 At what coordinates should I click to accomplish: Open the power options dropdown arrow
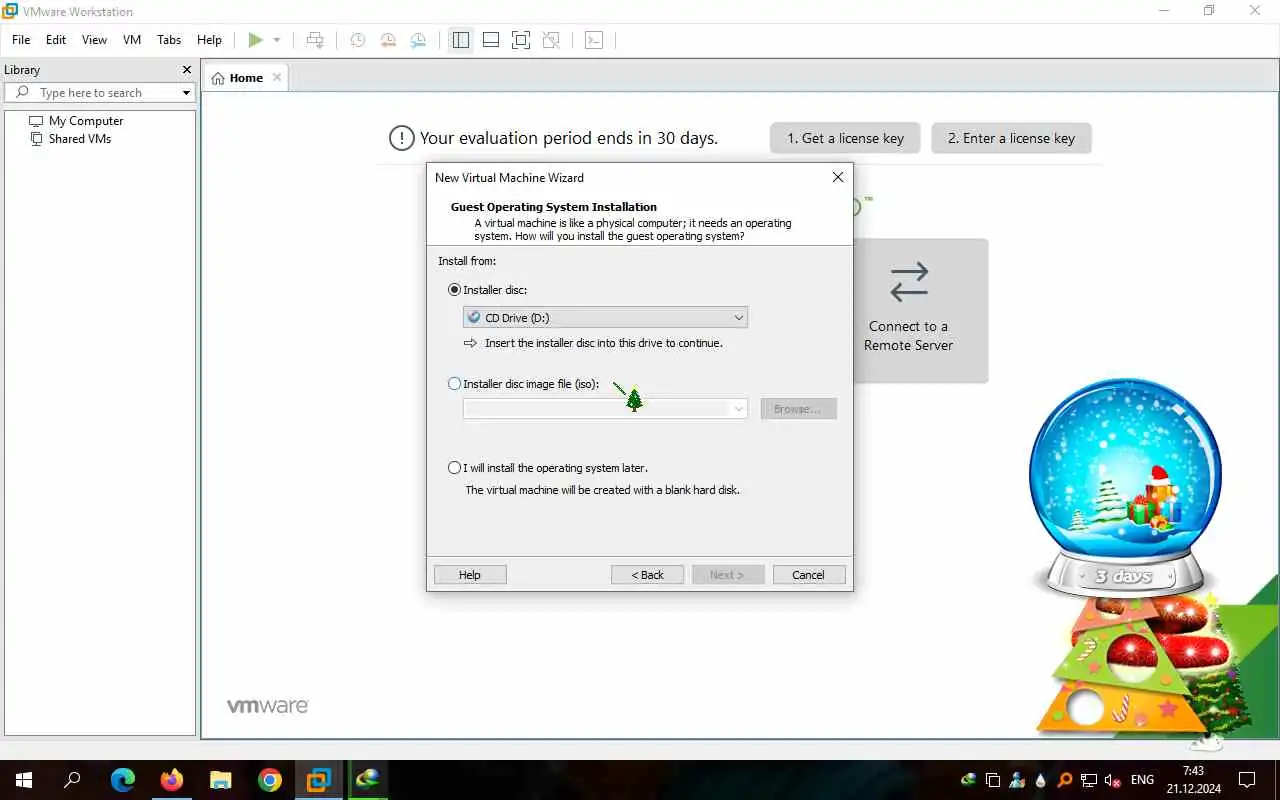click(x=277, y=40)
